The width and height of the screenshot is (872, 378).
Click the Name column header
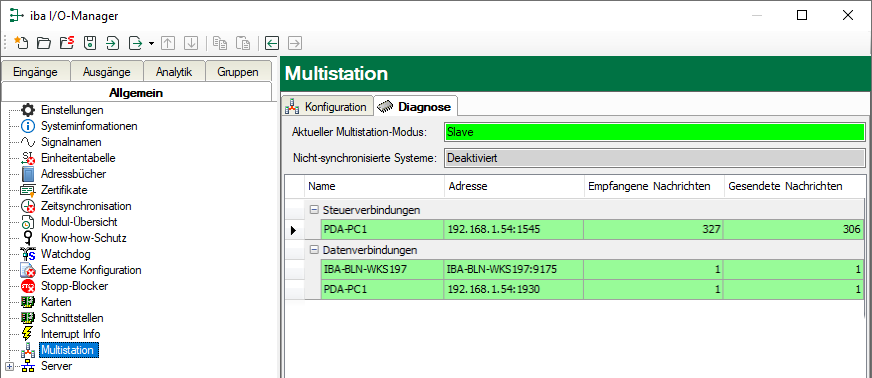[374, 186]
